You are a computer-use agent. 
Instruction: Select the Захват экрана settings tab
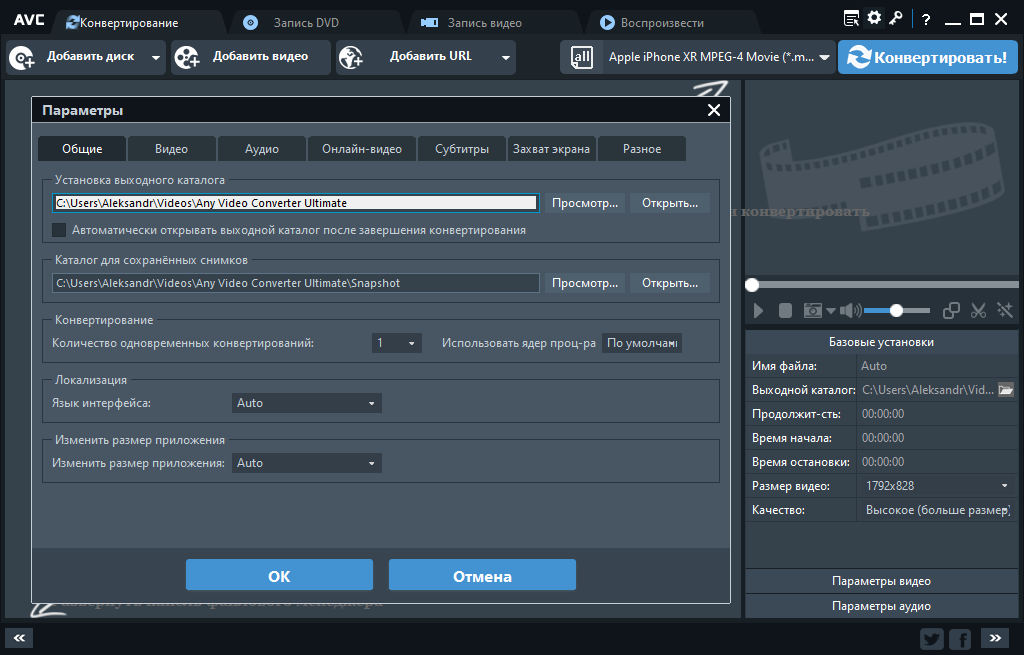click(551, 149)
